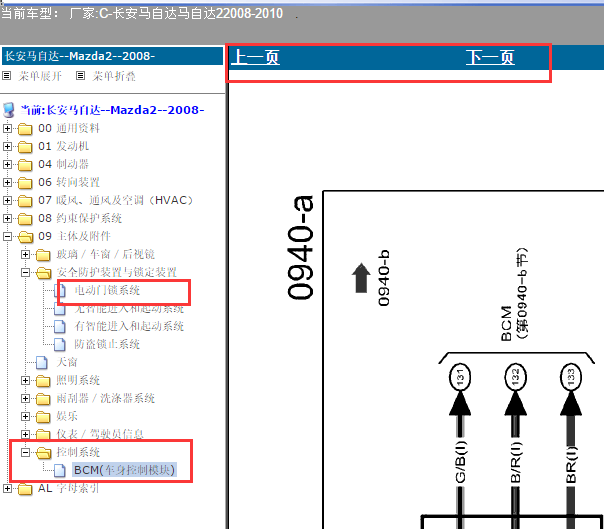This screenshot has height=529, width=604.
Task: Expand the 00 通用资料 node
Action: (x=7, y=128)
